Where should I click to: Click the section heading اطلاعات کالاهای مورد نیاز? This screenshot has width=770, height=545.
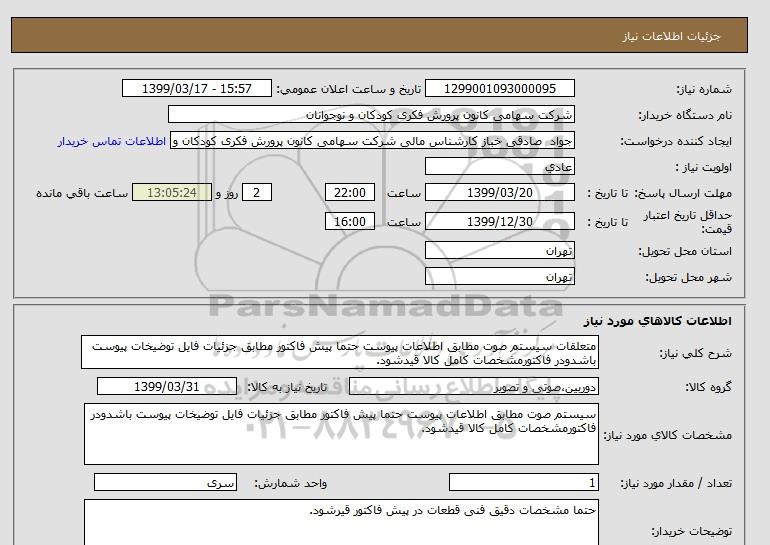point(658,321)
